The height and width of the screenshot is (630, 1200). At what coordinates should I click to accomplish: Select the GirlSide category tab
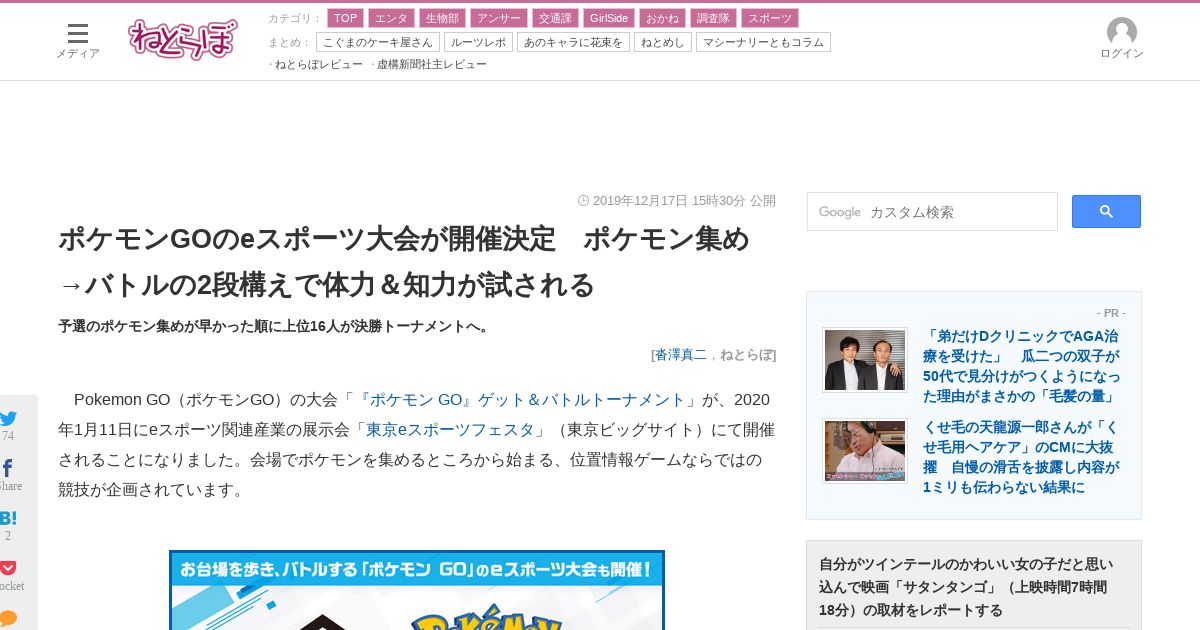click(x=609, y=18)
